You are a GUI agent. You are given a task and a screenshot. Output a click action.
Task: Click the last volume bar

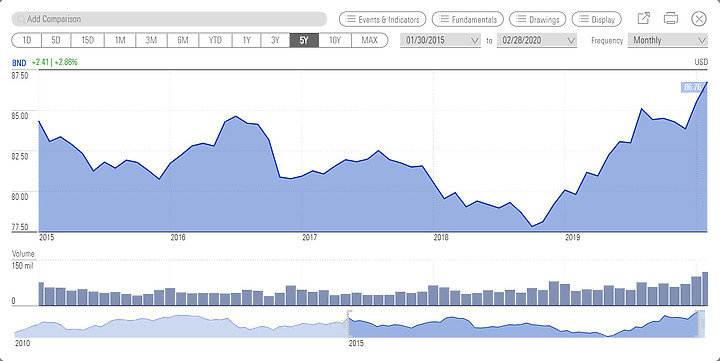click(x=705, y=288)
